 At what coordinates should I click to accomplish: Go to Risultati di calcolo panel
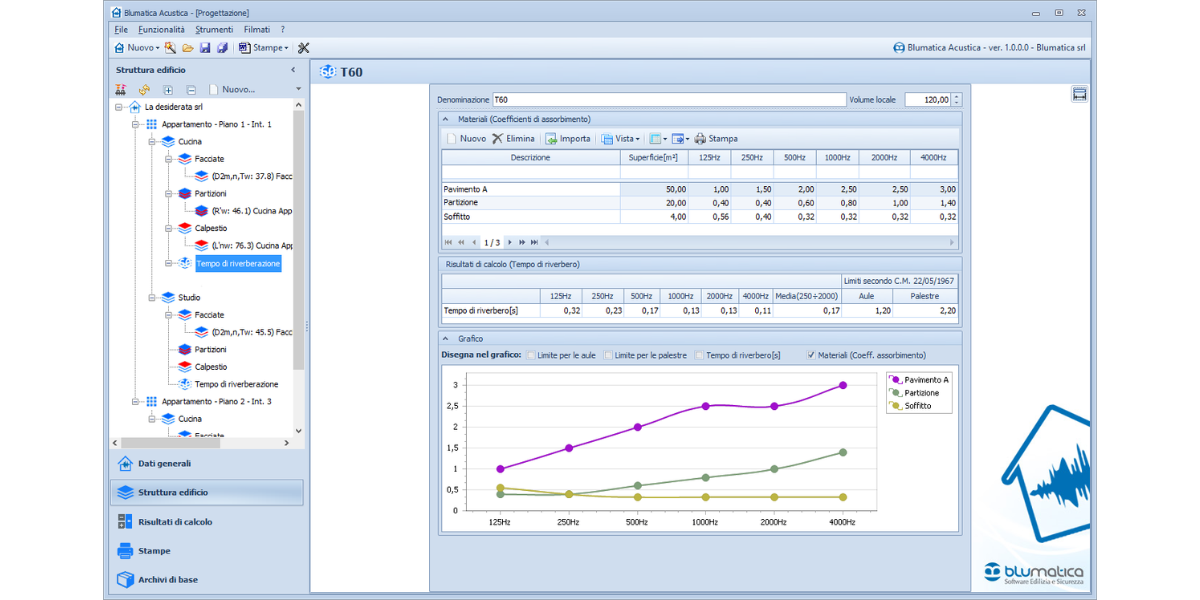coord(175,522)
